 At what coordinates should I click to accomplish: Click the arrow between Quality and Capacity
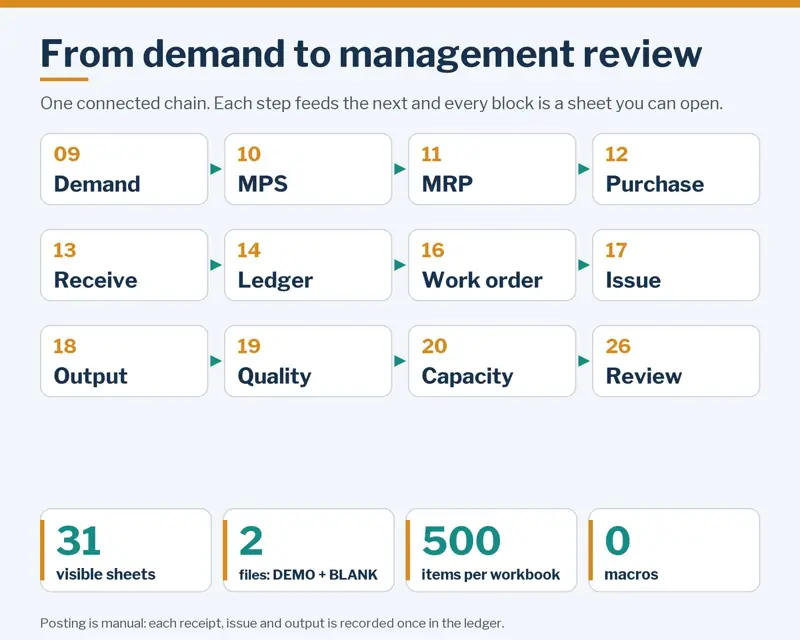click(400, 361)
